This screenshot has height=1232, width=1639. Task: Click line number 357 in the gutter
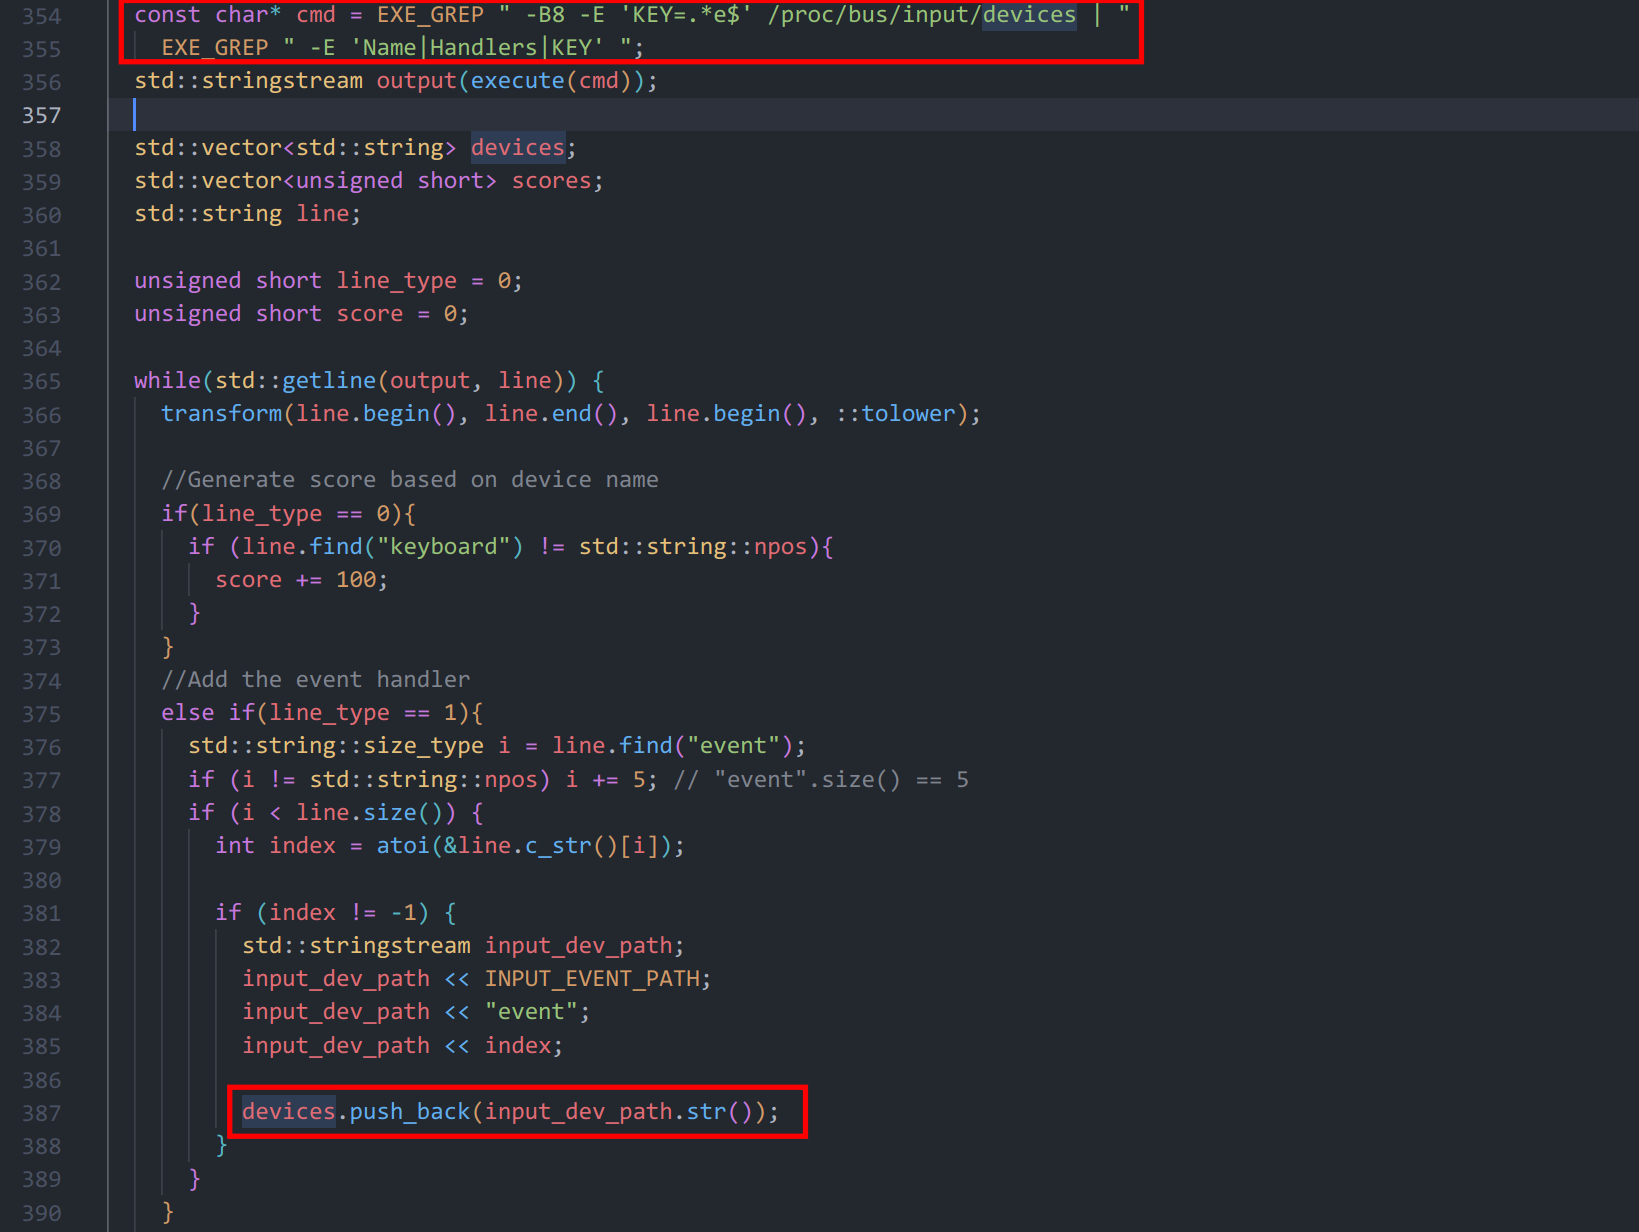click(x=41, y=115)
